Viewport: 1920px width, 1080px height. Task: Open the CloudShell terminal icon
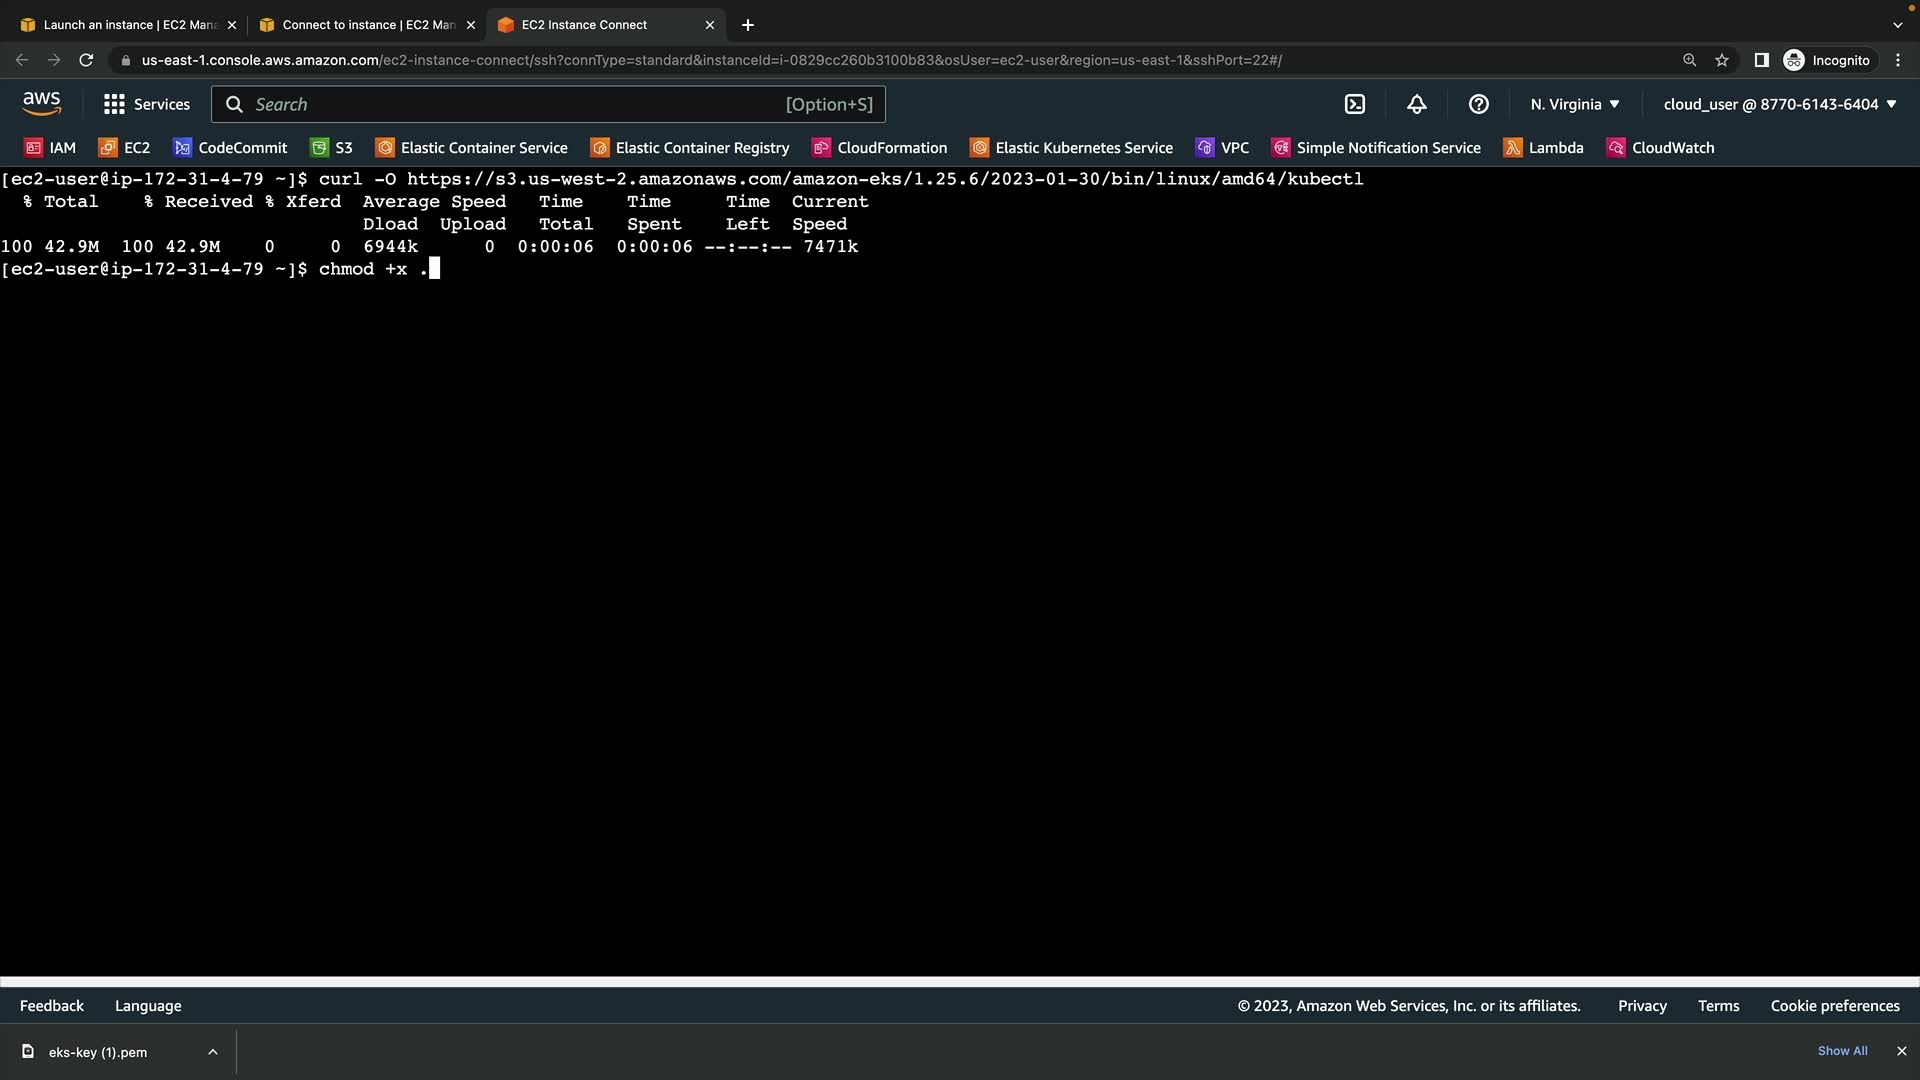click(x=1355, y=104)
